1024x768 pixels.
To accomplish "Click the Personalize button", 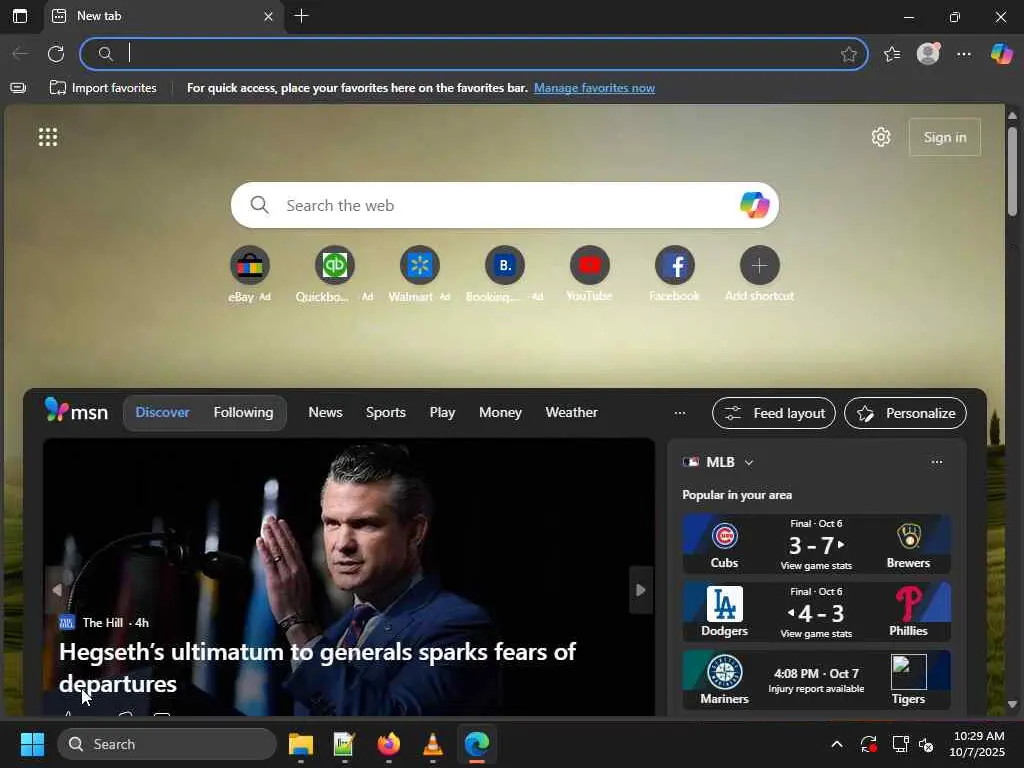I will (x=905, y=413).
